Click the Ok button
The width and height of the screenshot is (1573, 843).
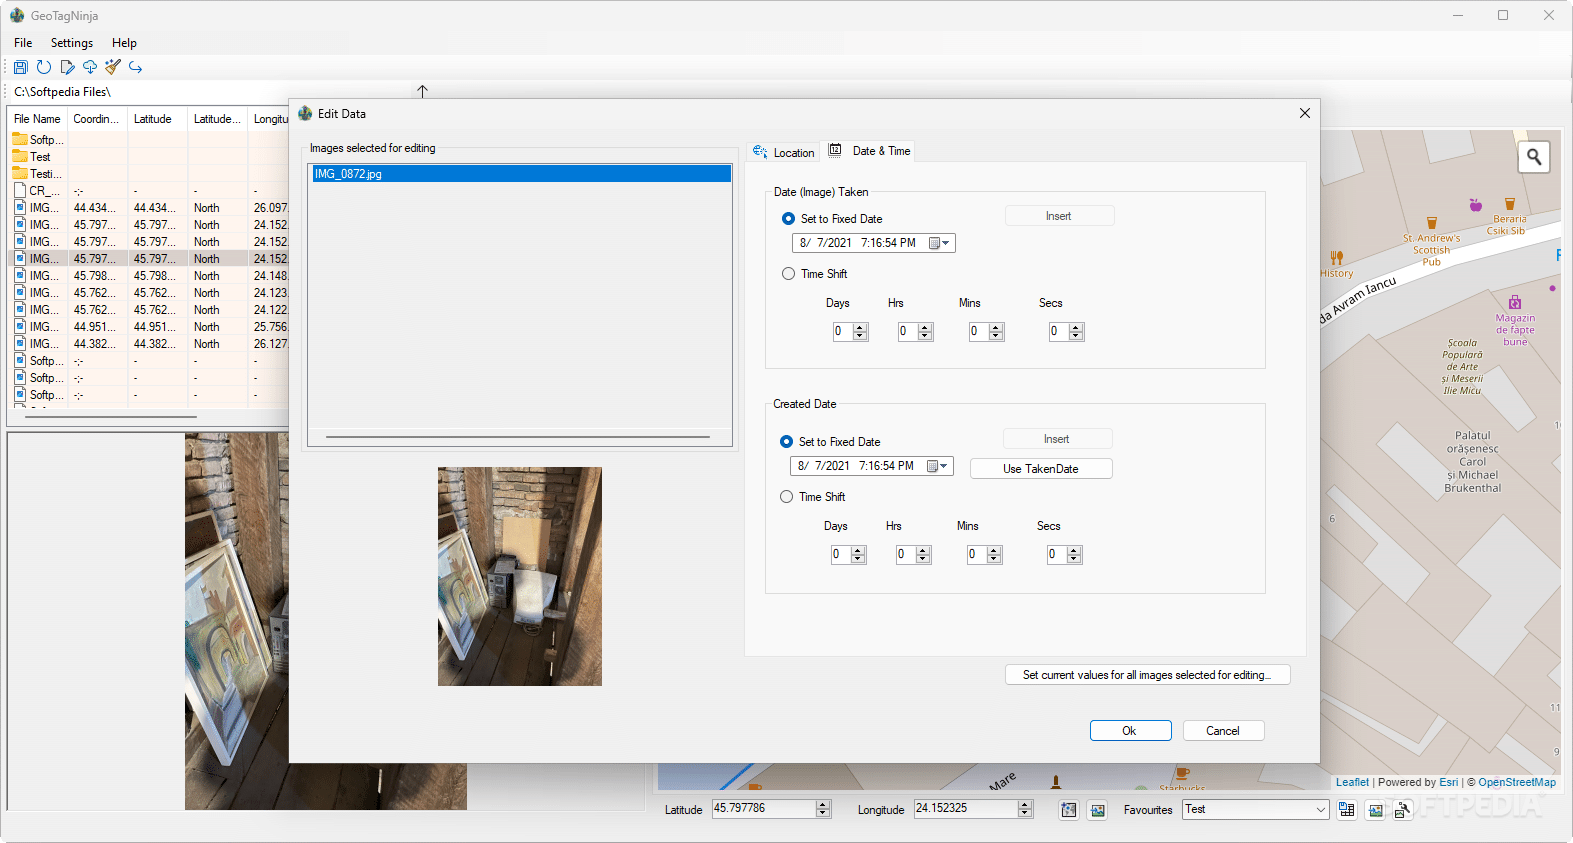[1130, 731]
